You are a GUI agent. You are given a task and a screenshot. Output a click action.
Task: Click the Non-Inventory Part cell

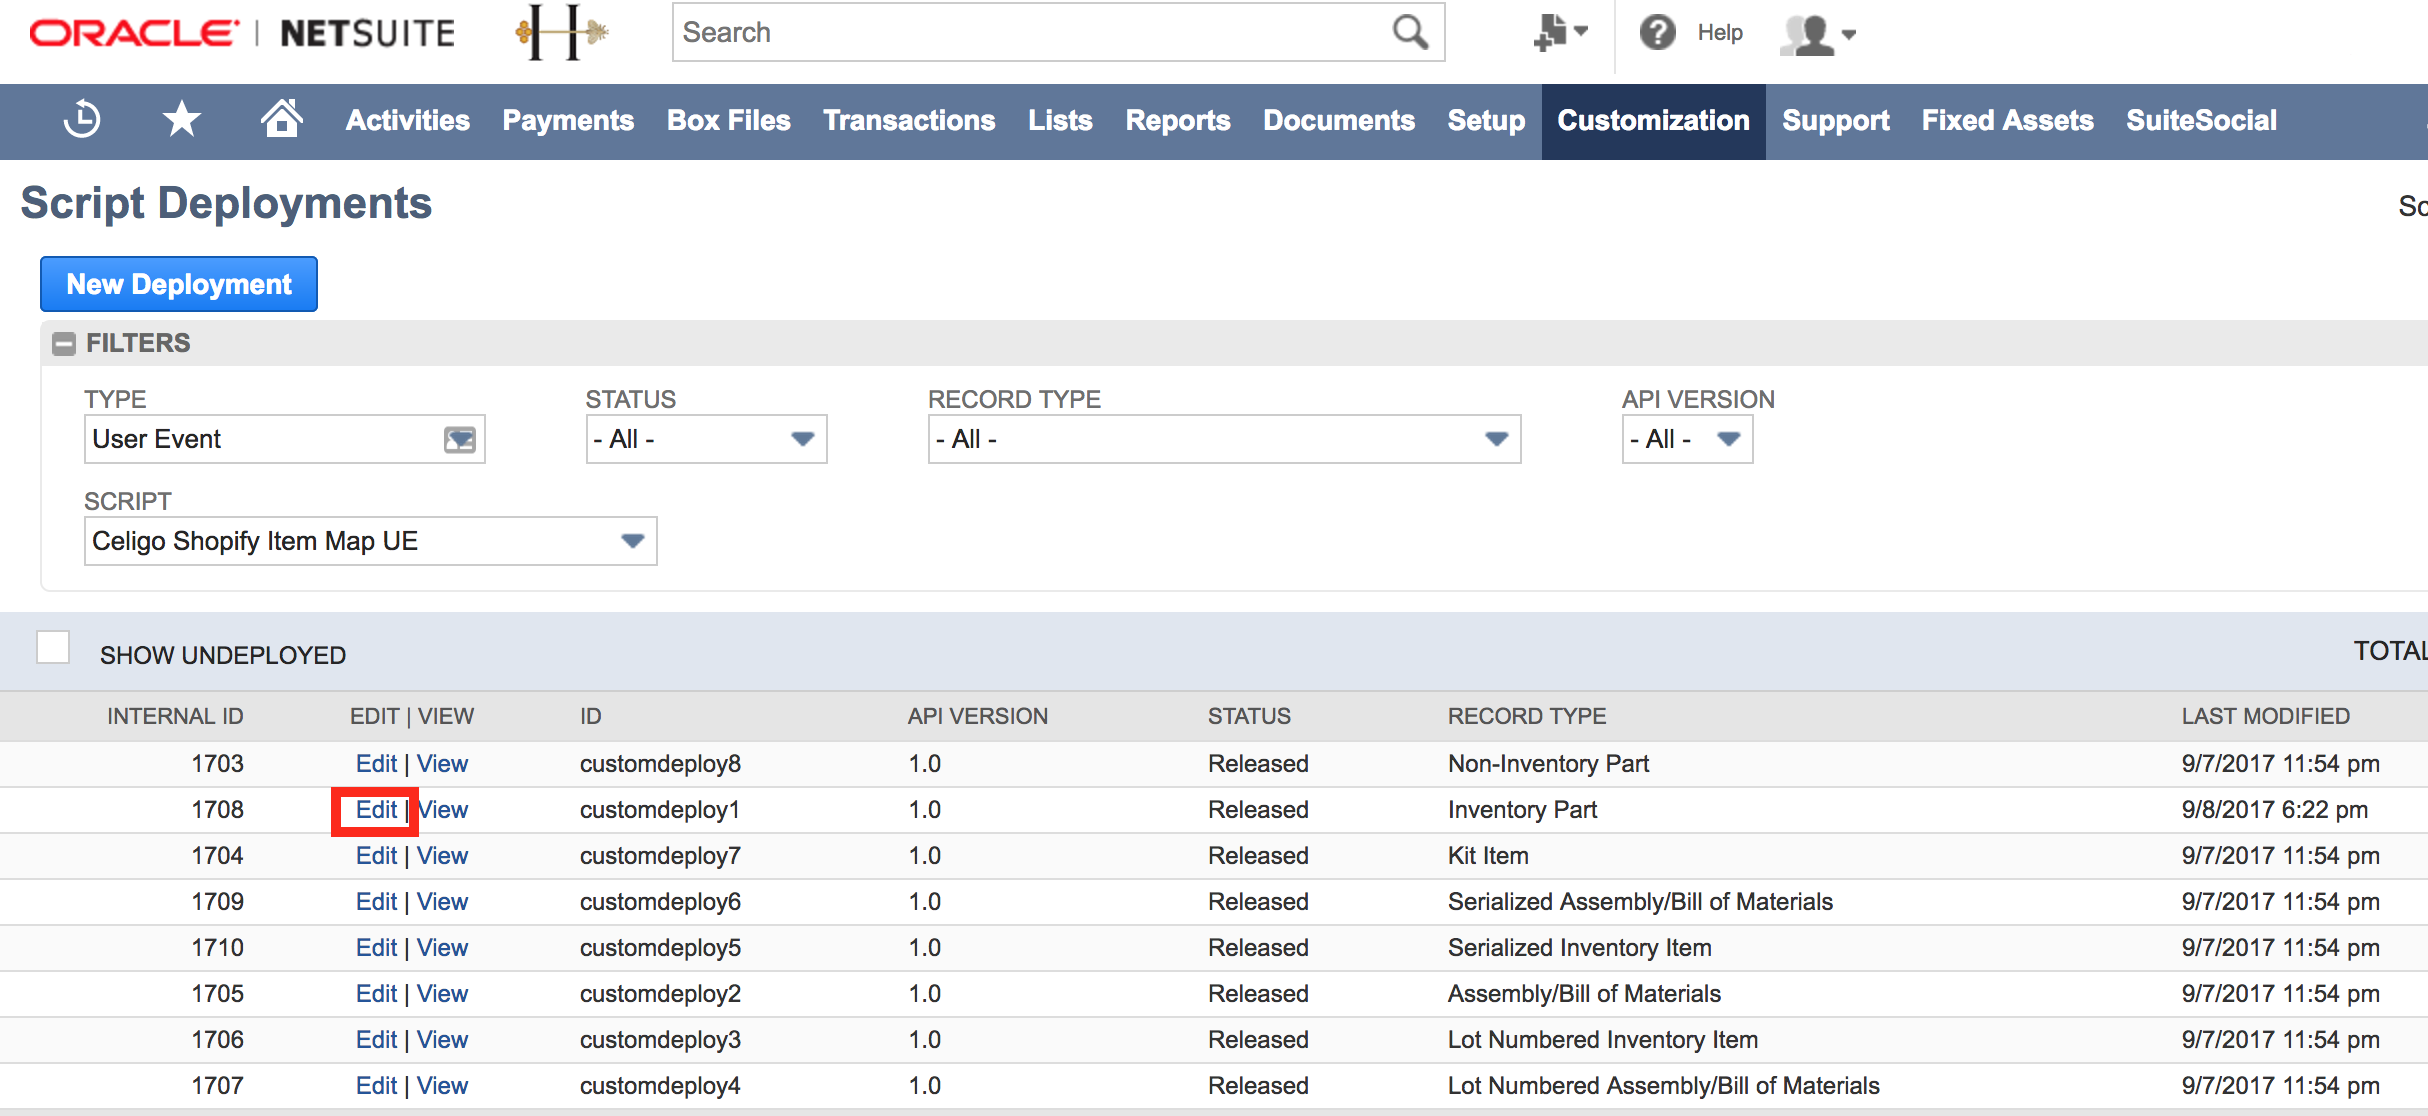click(x=1548, y=764)
